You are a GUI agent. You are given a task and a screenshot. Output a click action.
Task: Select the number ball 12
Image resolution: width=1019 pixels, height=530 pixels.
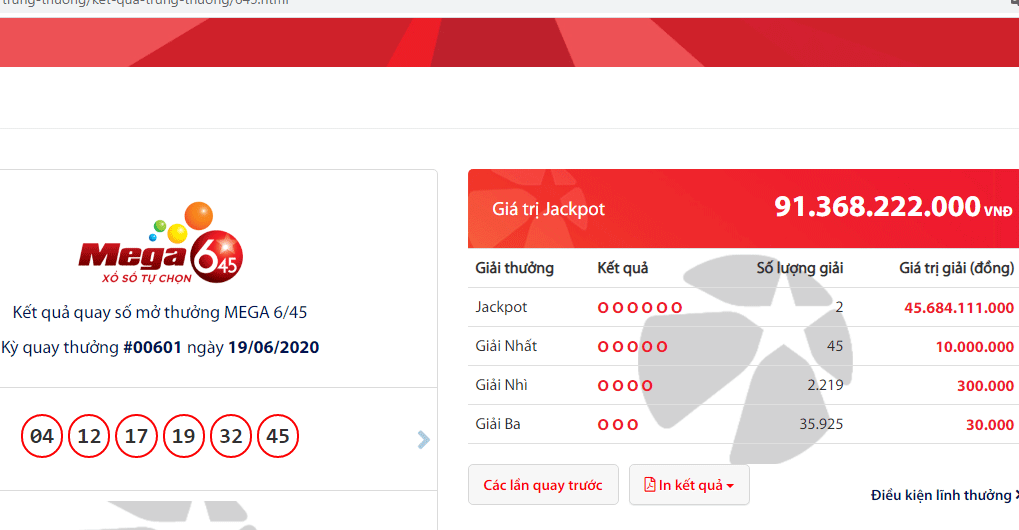click(x=89, y=437)
